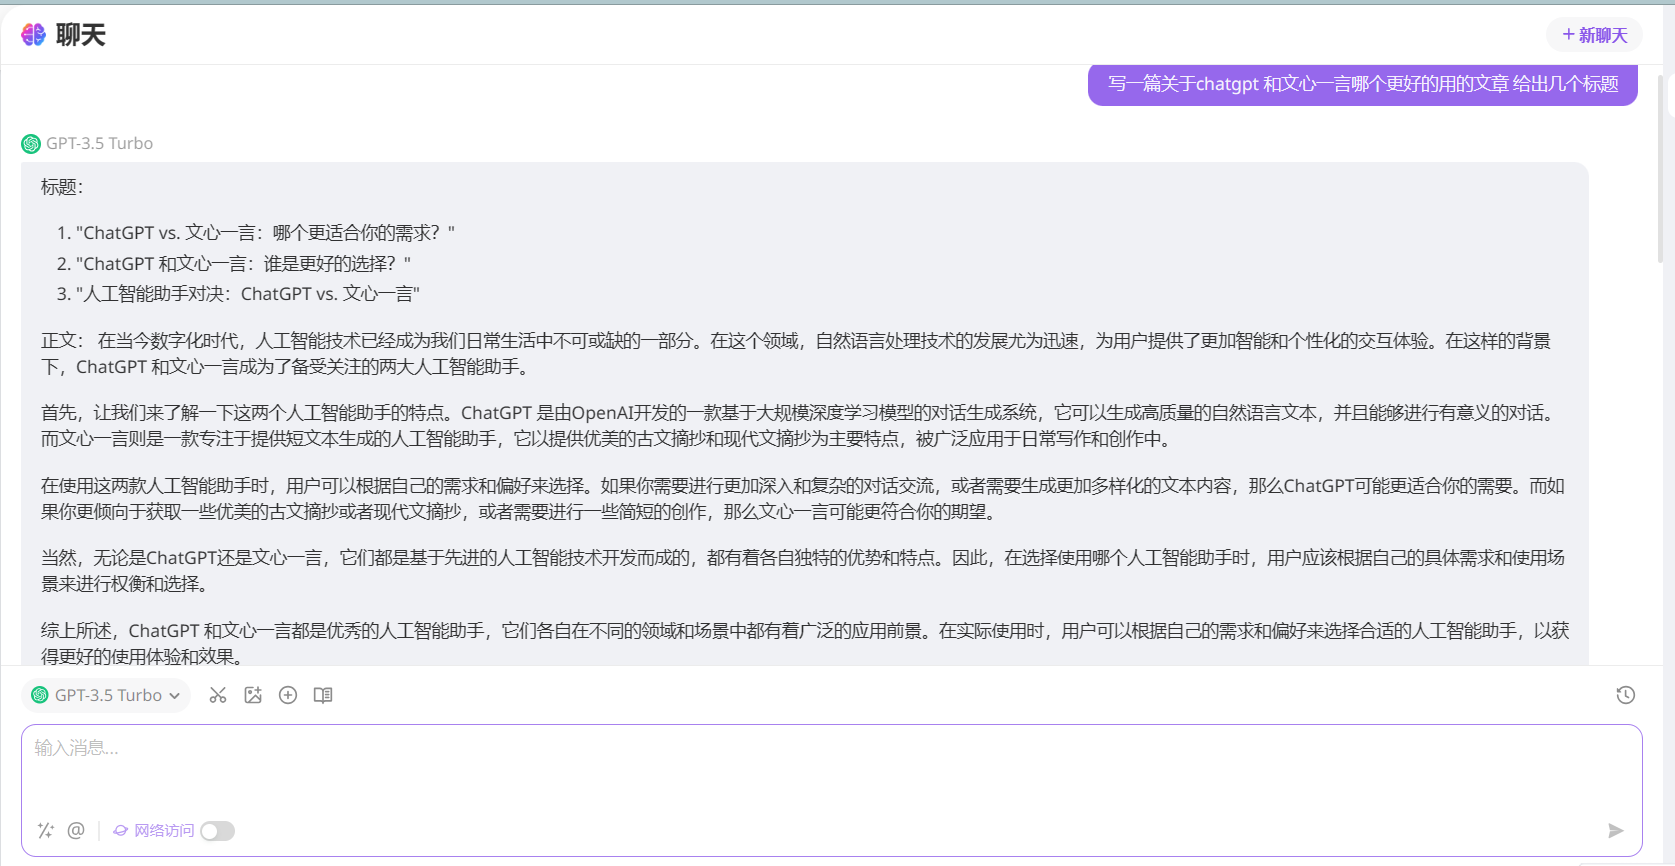The height and width of the screenshot is (866, 1675).
Task: Click the paragraph starting with 当然，无论是
Action: pos(803,571)
